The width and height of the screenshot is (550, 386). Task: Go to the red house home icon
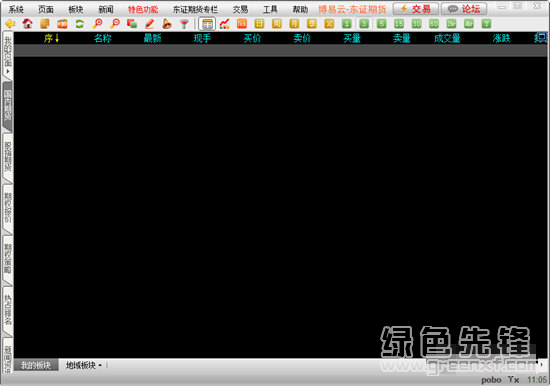[27, 24]
